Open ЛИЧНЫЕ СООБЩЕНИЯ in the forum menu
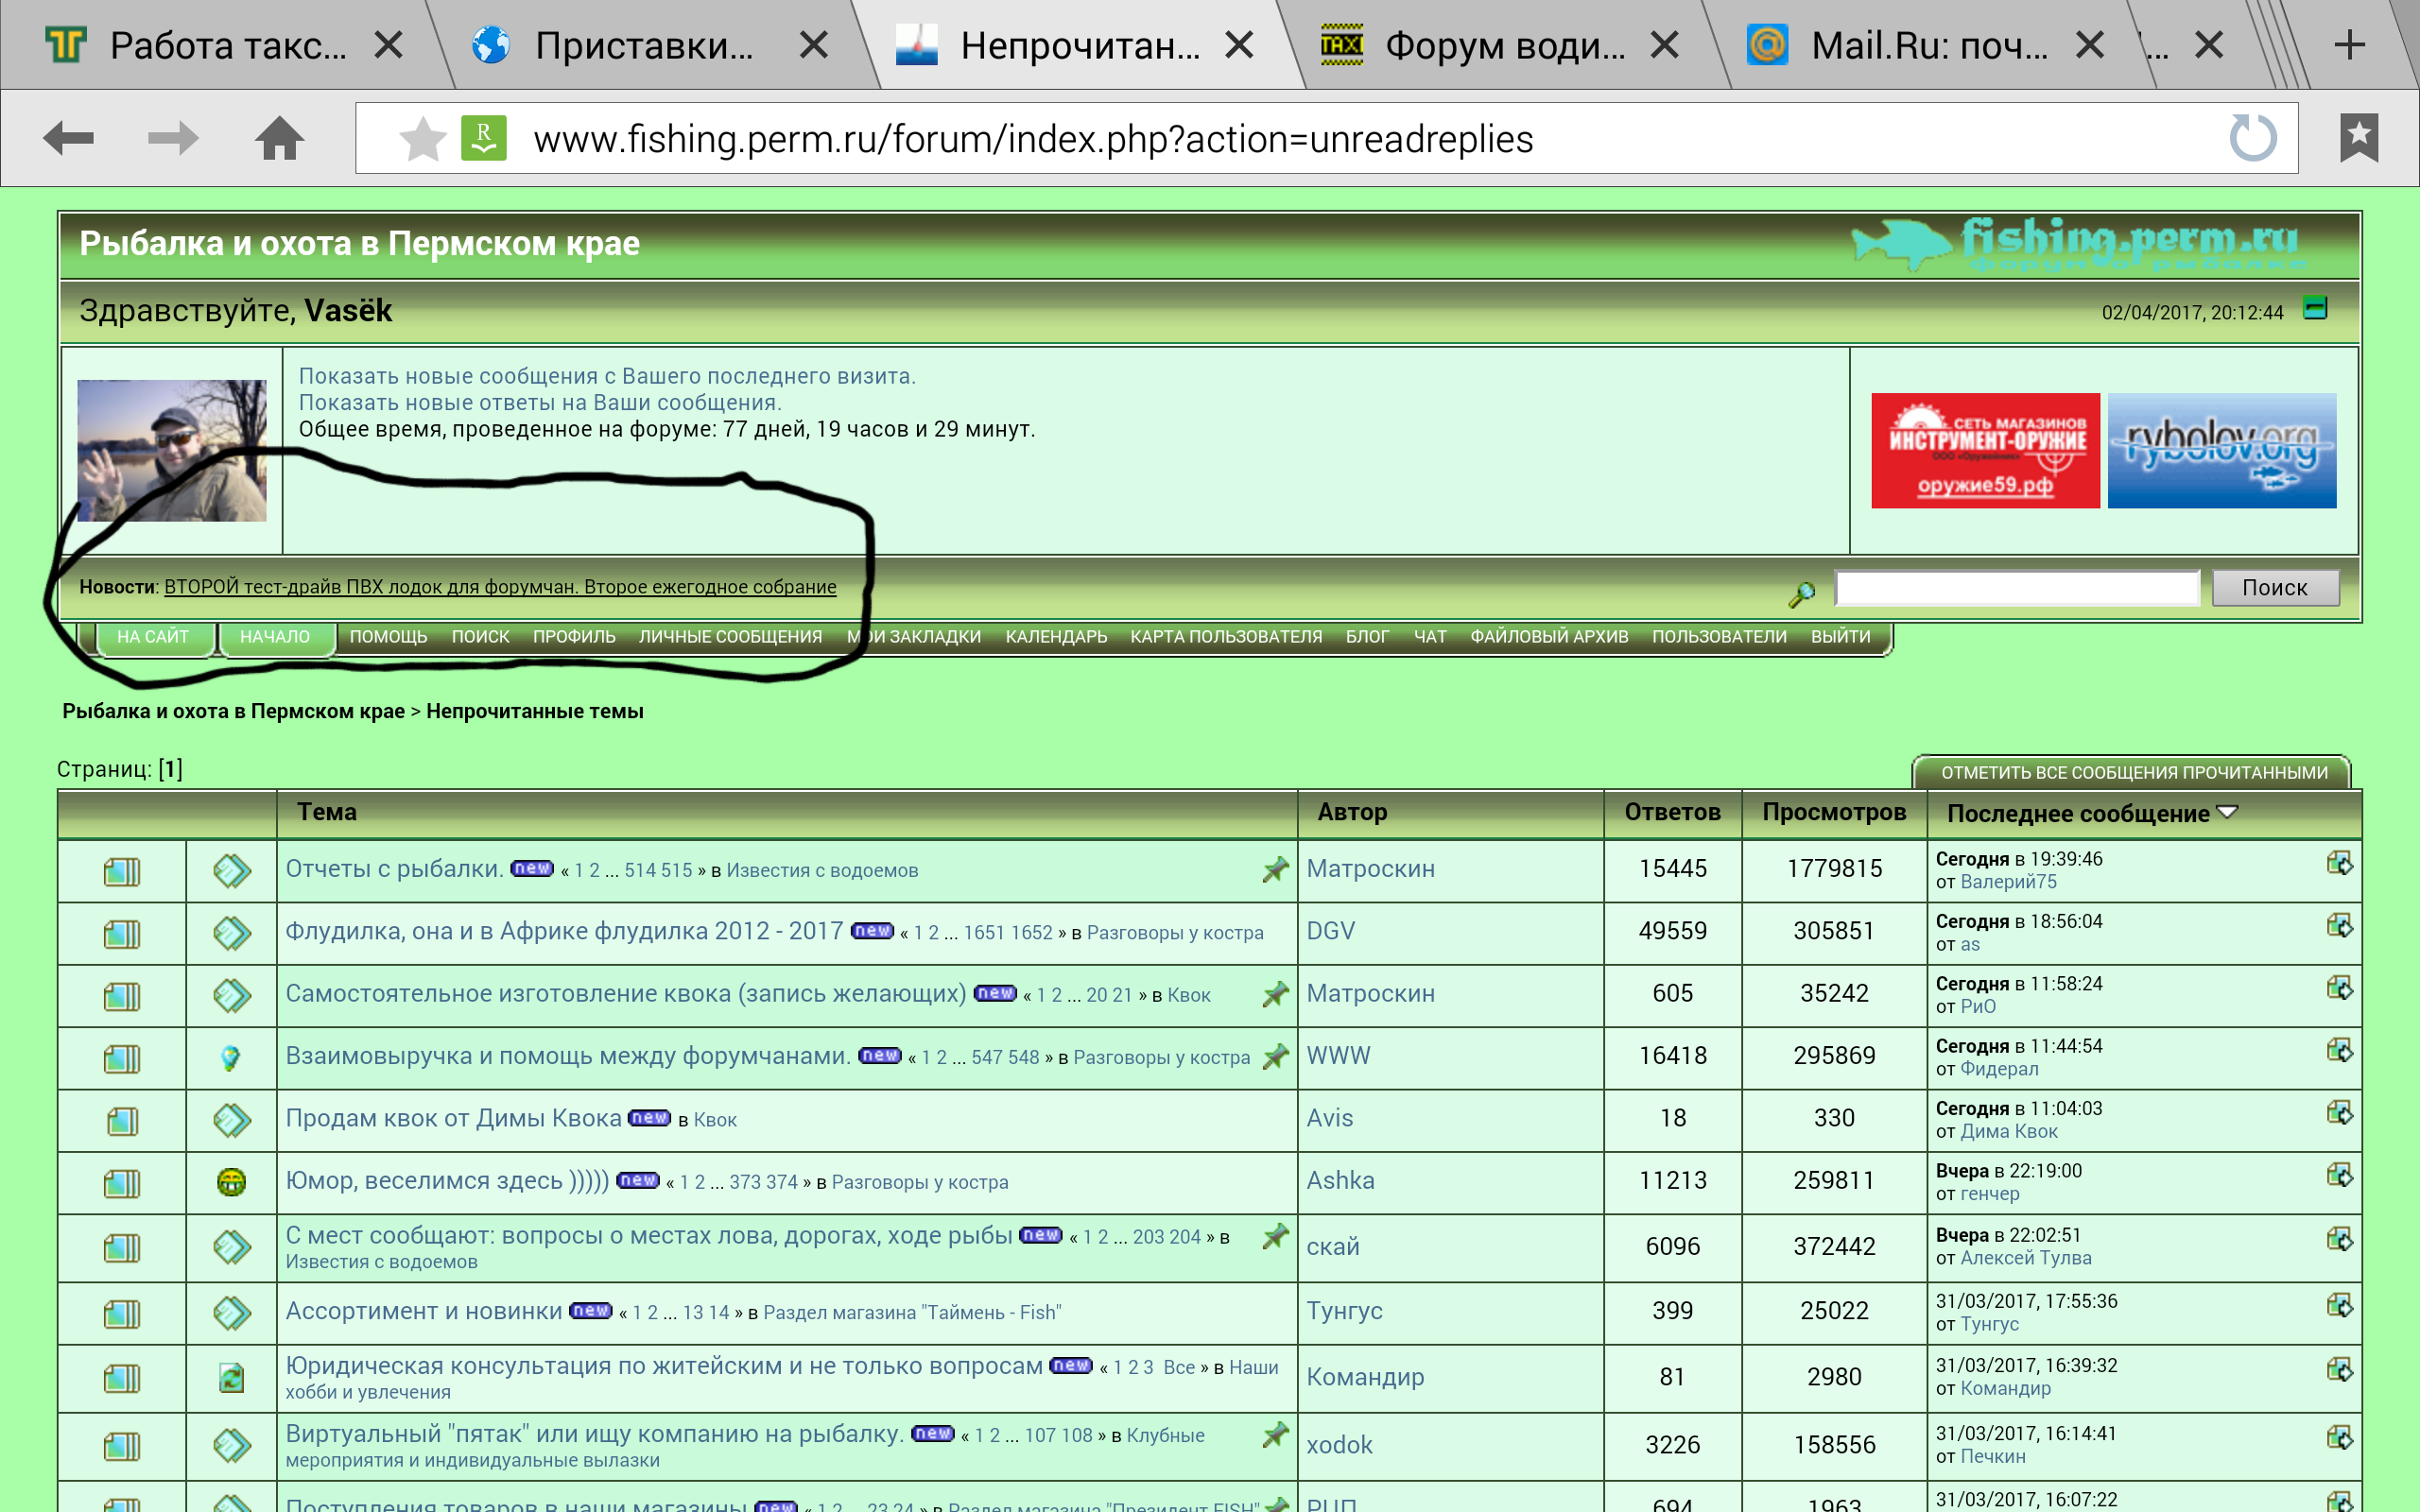2420x1512 pixels. [730, 636]
